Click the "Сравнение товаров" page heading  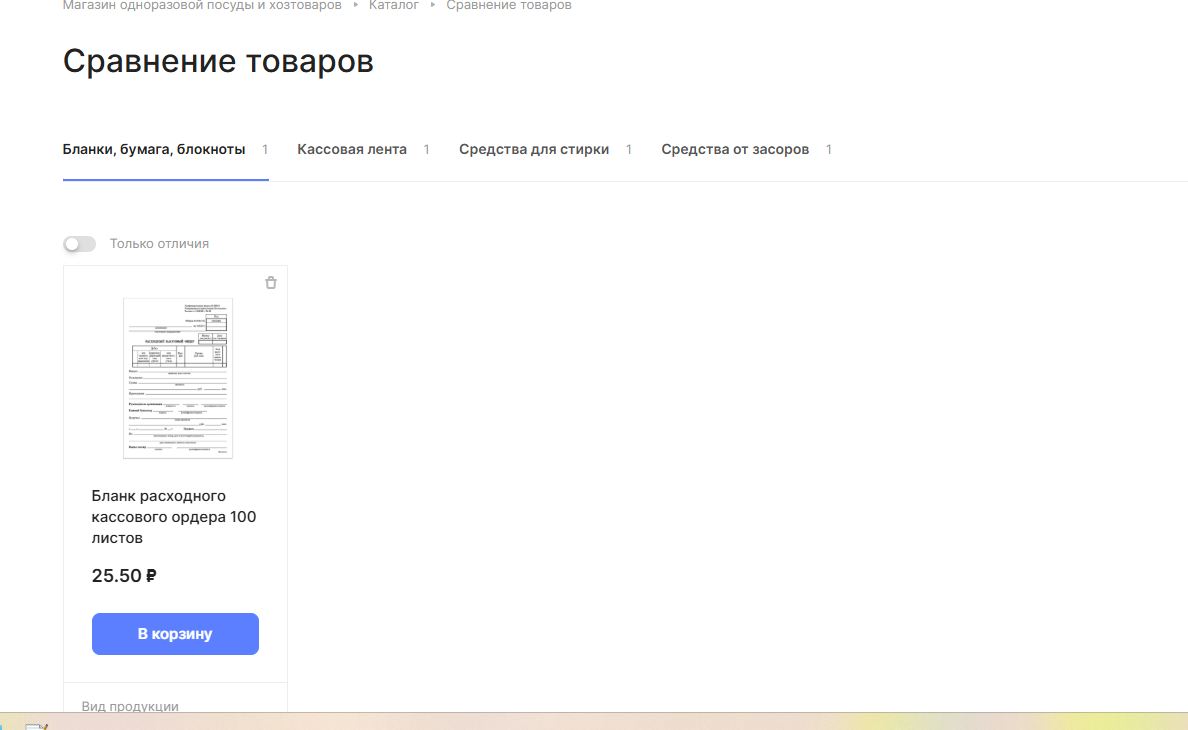click(218, 62)
